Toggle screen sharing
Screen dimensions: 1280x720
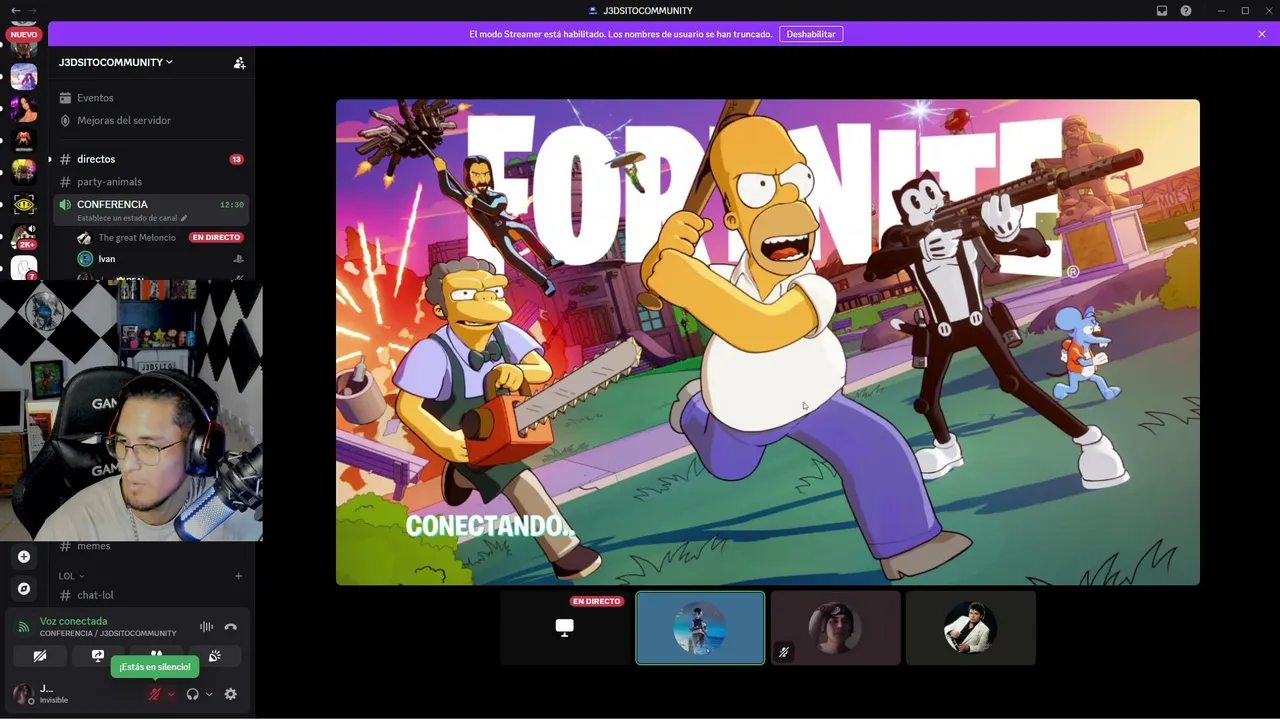click(98, 656)
